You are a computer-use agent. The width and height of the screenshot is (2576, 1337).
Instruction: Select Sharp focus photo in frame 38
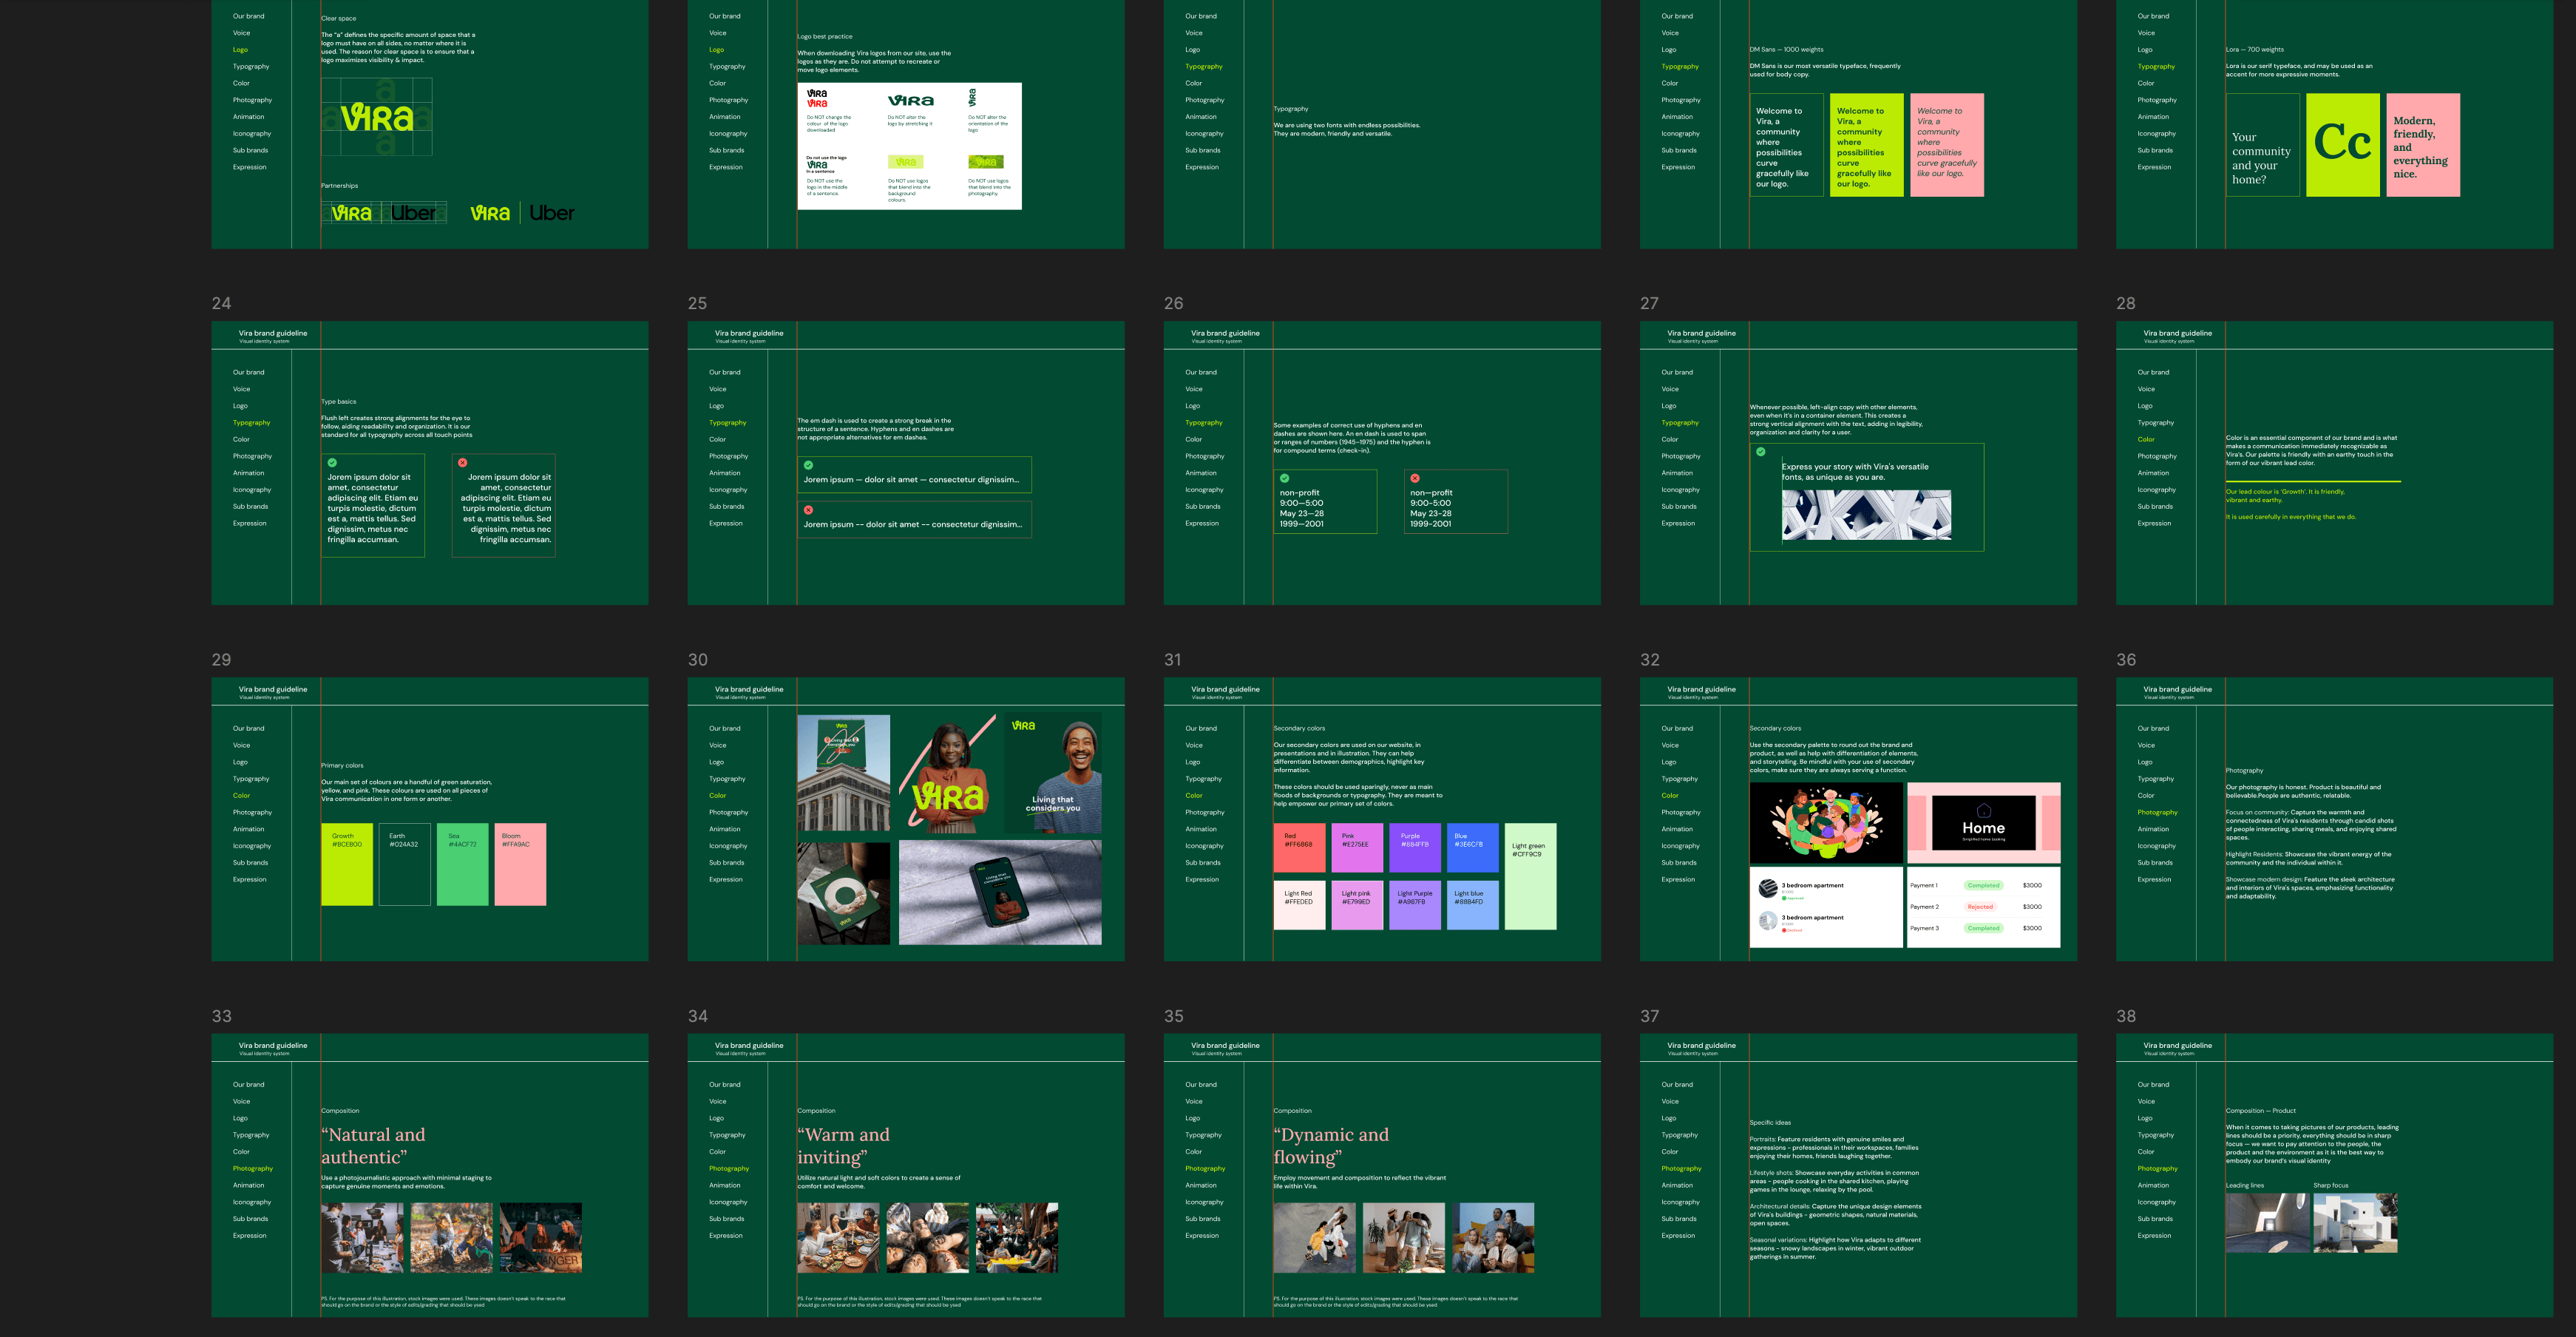click(2355, 1223)
